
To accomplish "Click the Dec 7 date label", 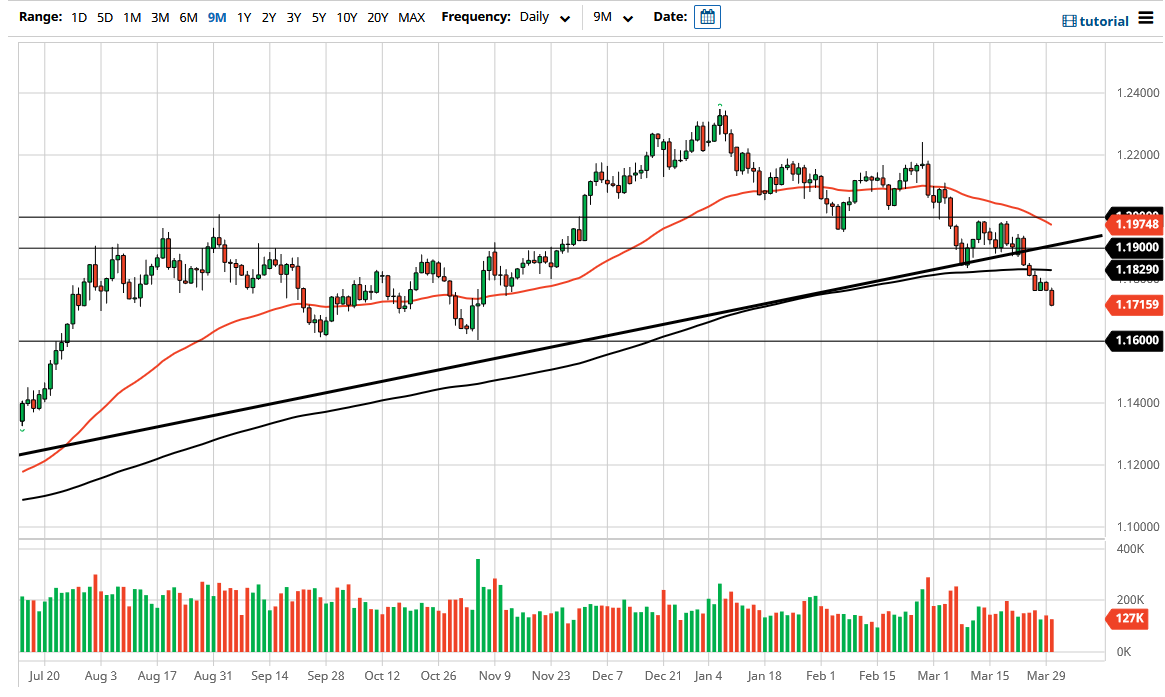I will [x=607, y=675].
